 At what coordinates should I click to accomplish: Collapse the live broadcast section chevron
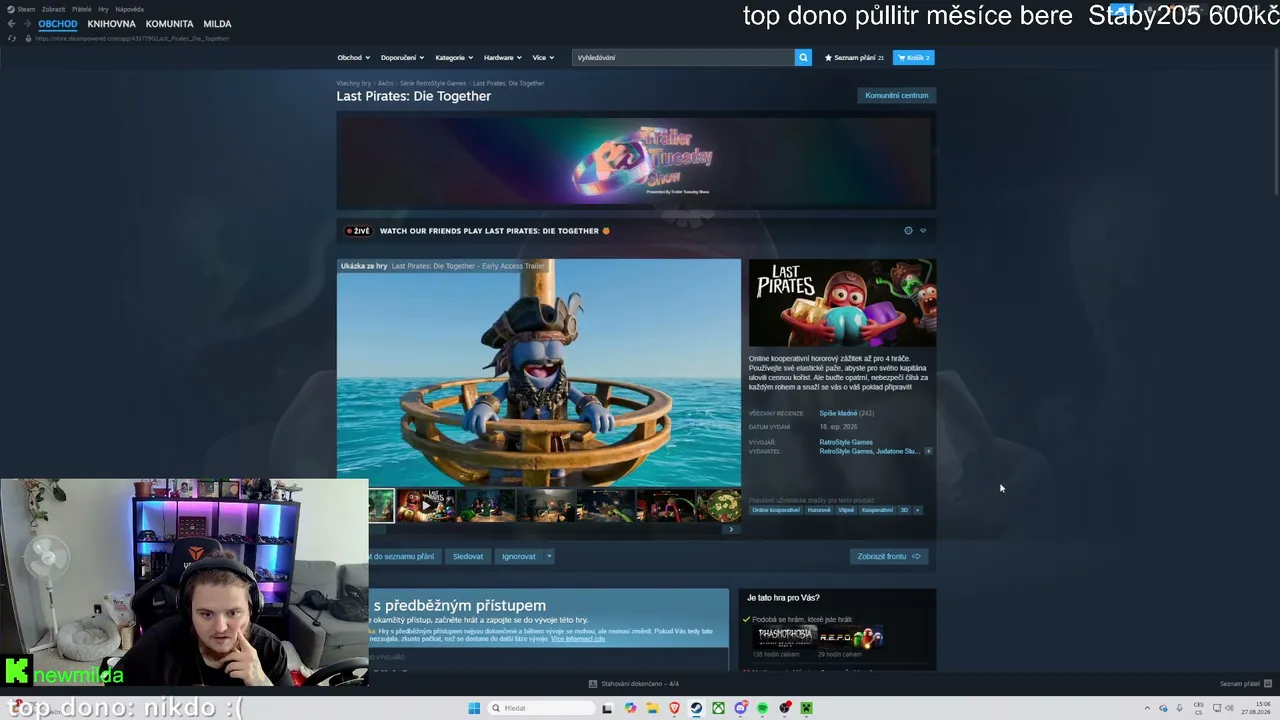click(x=923, y=231)
